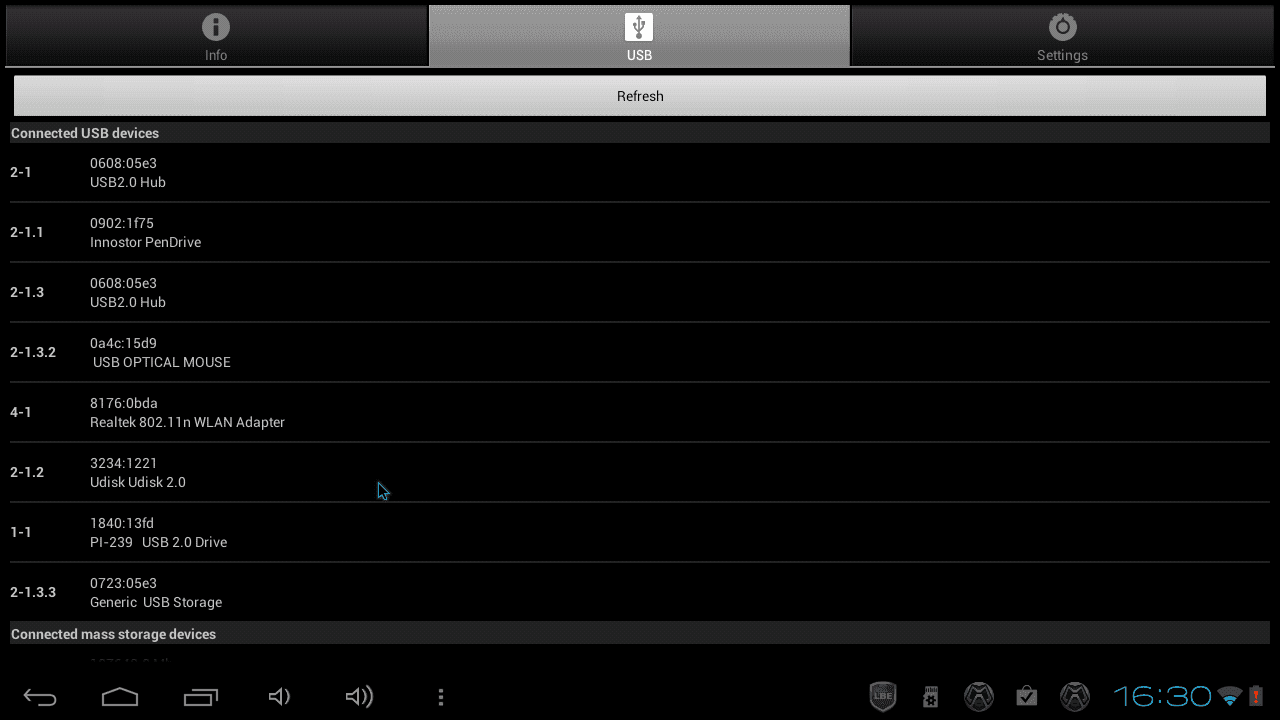Tap the Android home icon
The image size is (1280, 720).
120,697
